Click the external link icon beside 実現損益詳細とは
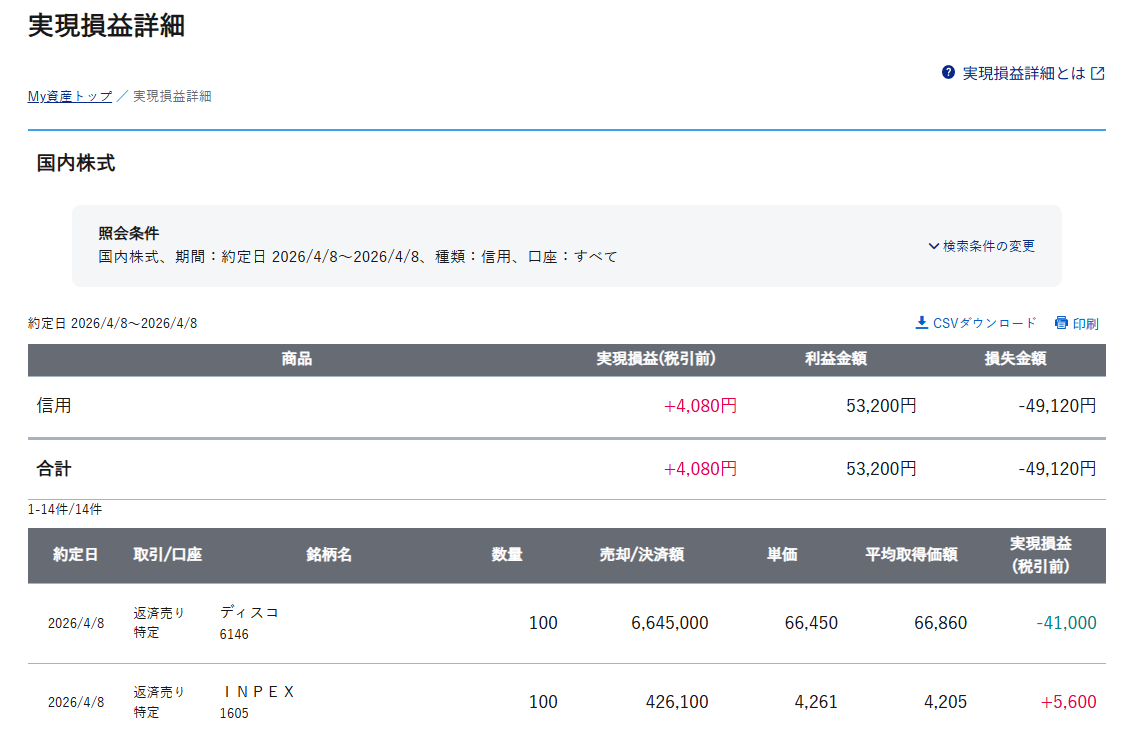Image resolution: width=1132 pixels, height=741 pixels. tap(1098, 73)
